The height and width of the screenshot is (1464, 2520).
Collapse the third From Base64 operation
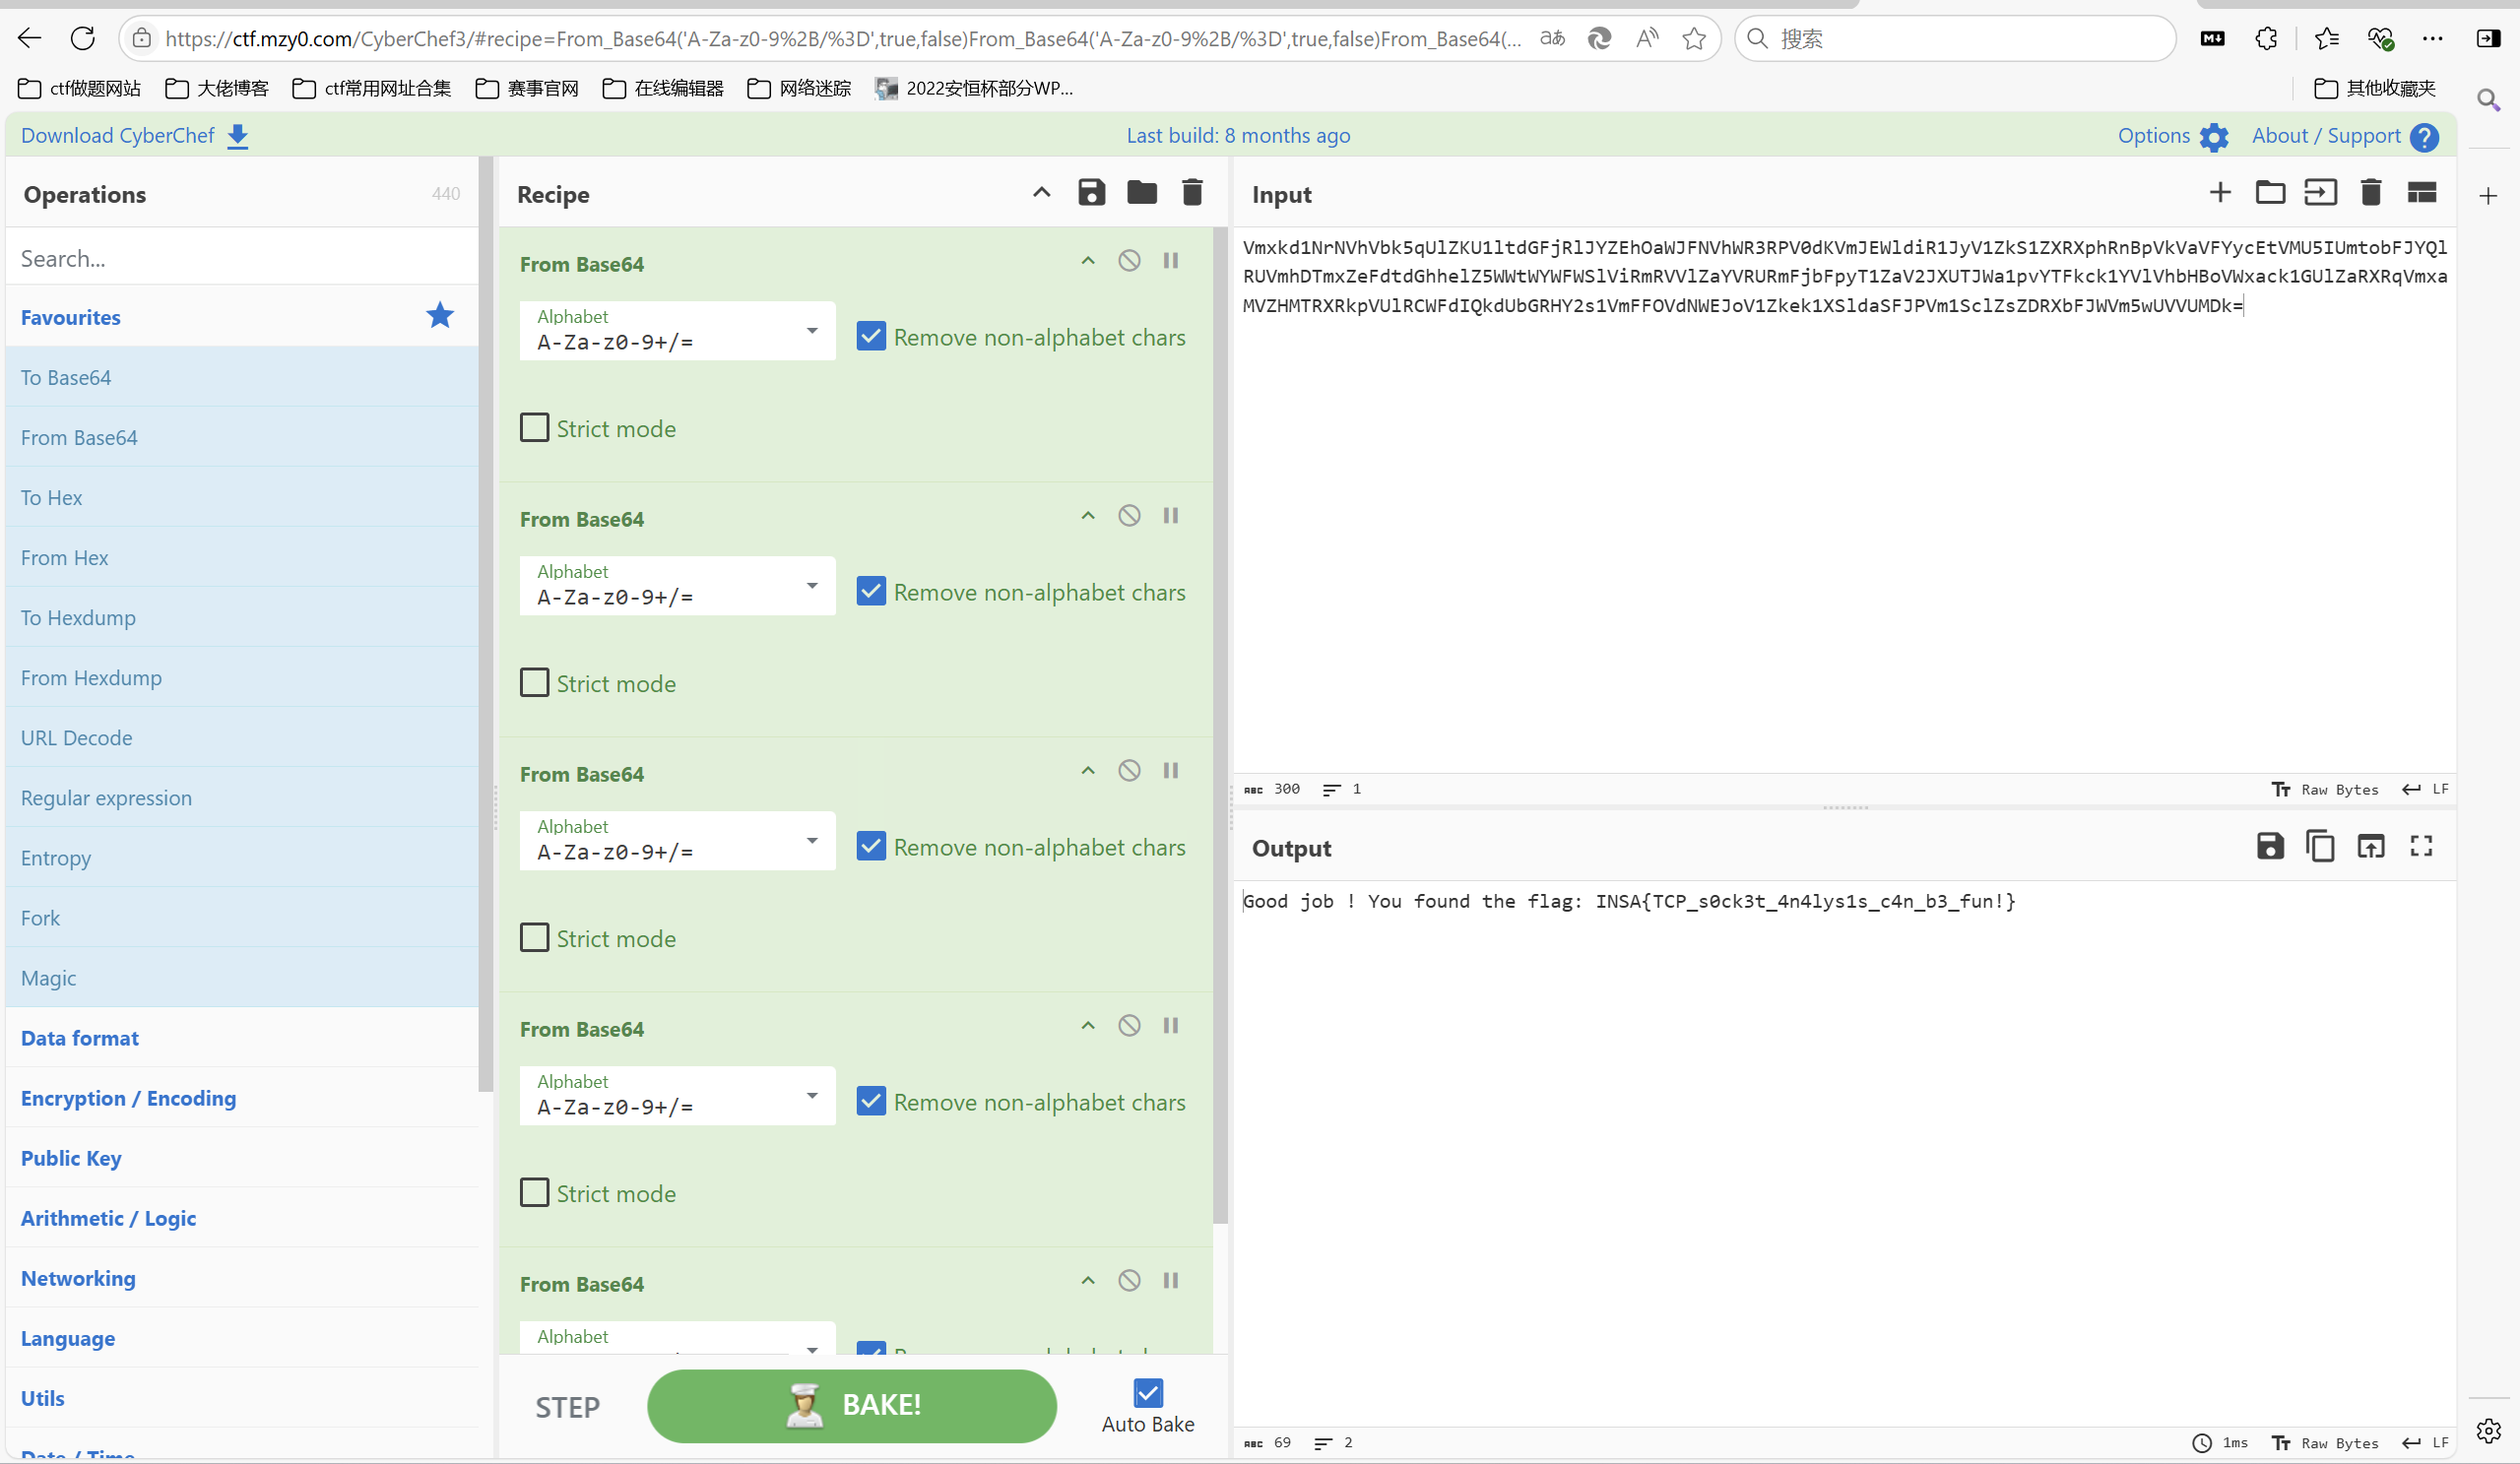[1088, 771]
